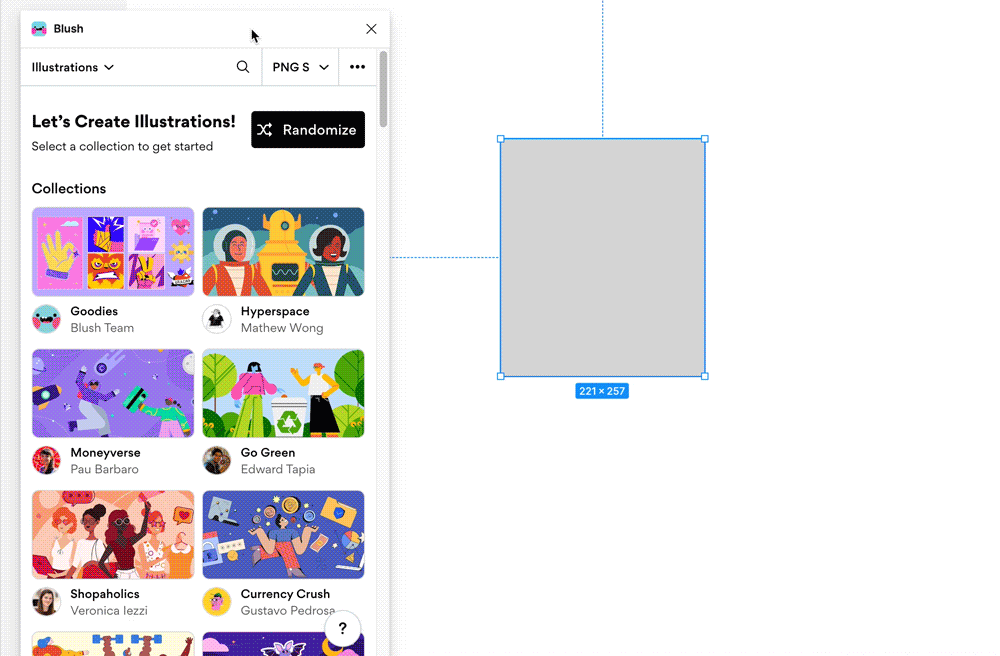The height and width of the screenshot is (656, 1000).
Task: Click the Mathew Wong author name
Action: click(282, 328)
